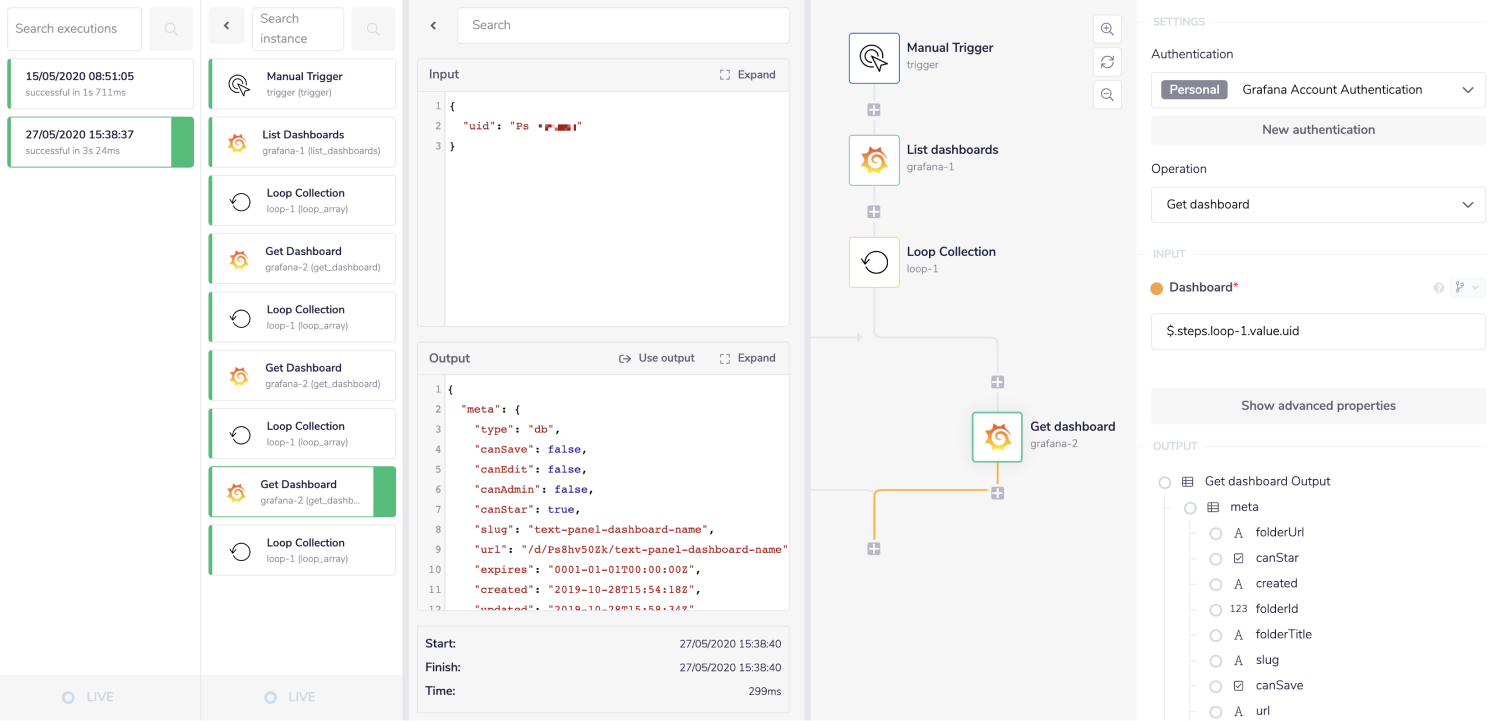Click zoom out magnifier on canvas

[1107, 95]
